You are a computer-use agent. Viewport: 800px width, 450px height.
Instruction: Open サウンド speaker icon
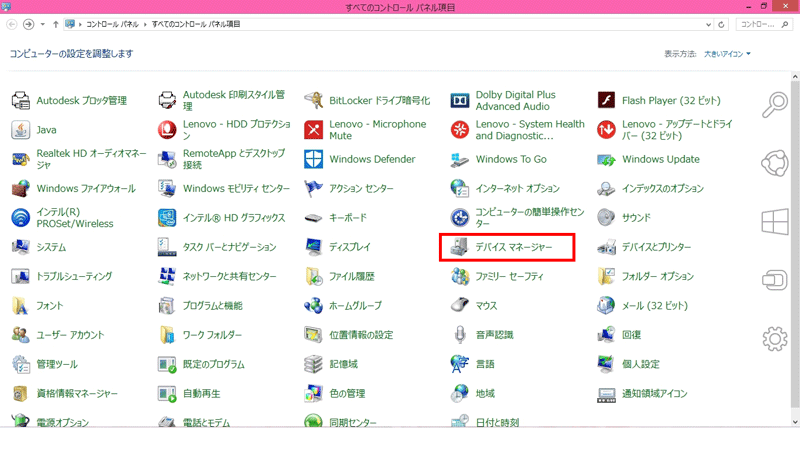(x=606, y=218)
